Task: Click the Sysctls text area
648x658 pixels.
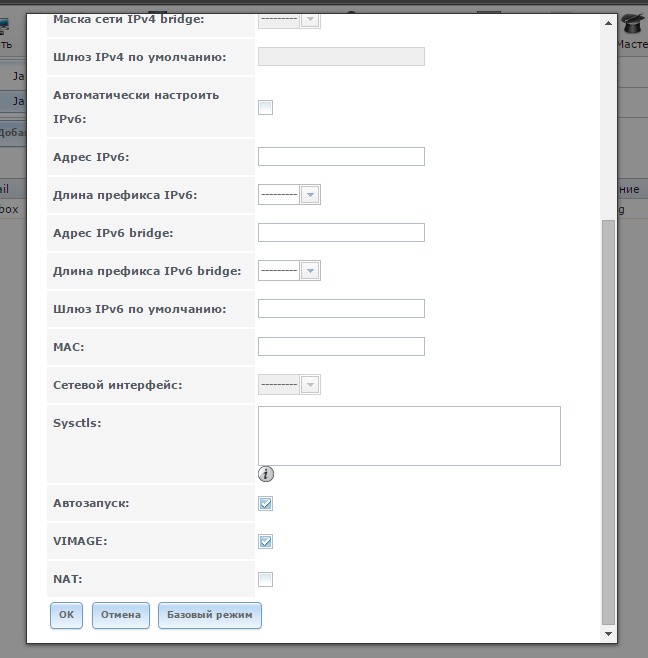Action: click(x=409, y=436)
